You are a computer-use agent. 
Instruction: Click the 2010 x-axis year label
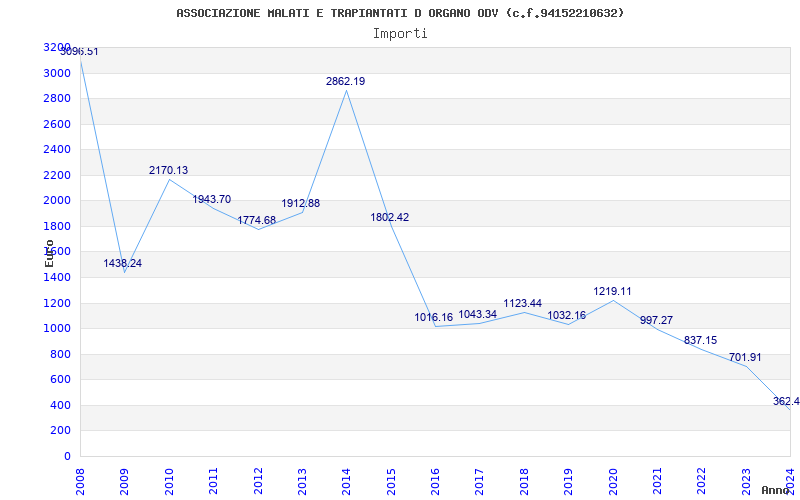169,481
